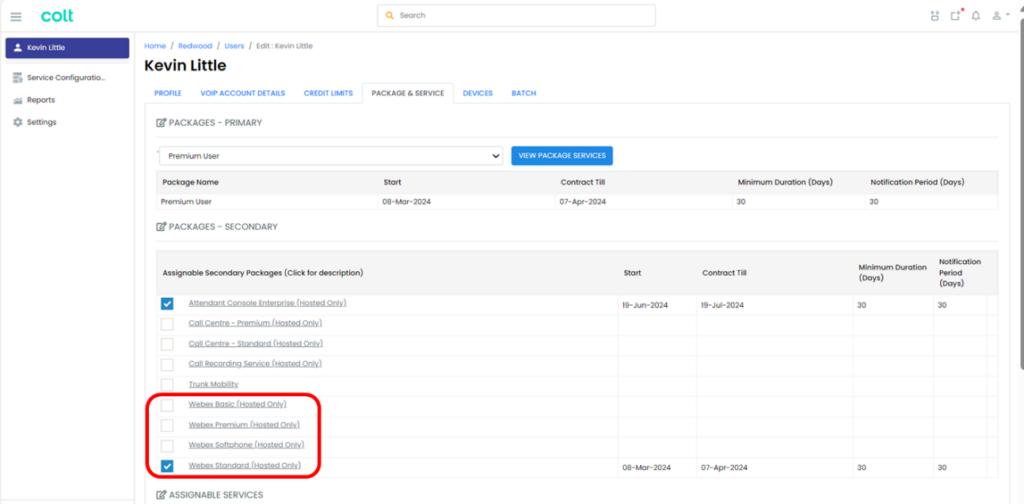
Task: Click the Premium User package name cell
Action: click(x=267, y=202)
